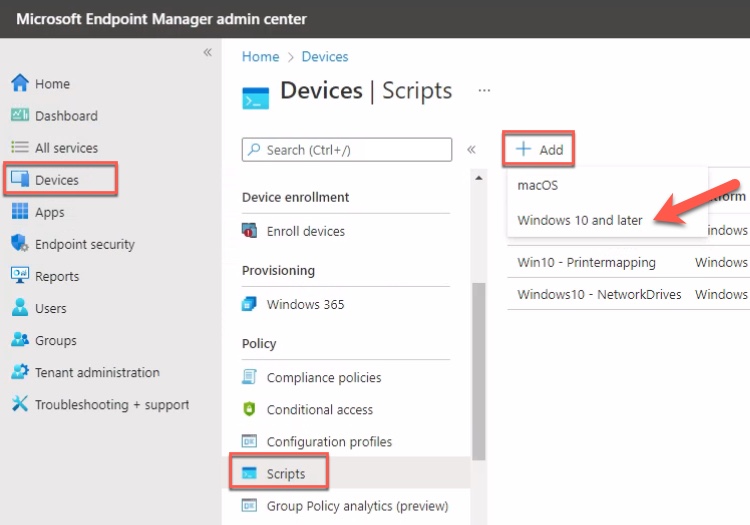Click the magnifier icon in search box
Screen dimensions: 750x525
point(254,149)
